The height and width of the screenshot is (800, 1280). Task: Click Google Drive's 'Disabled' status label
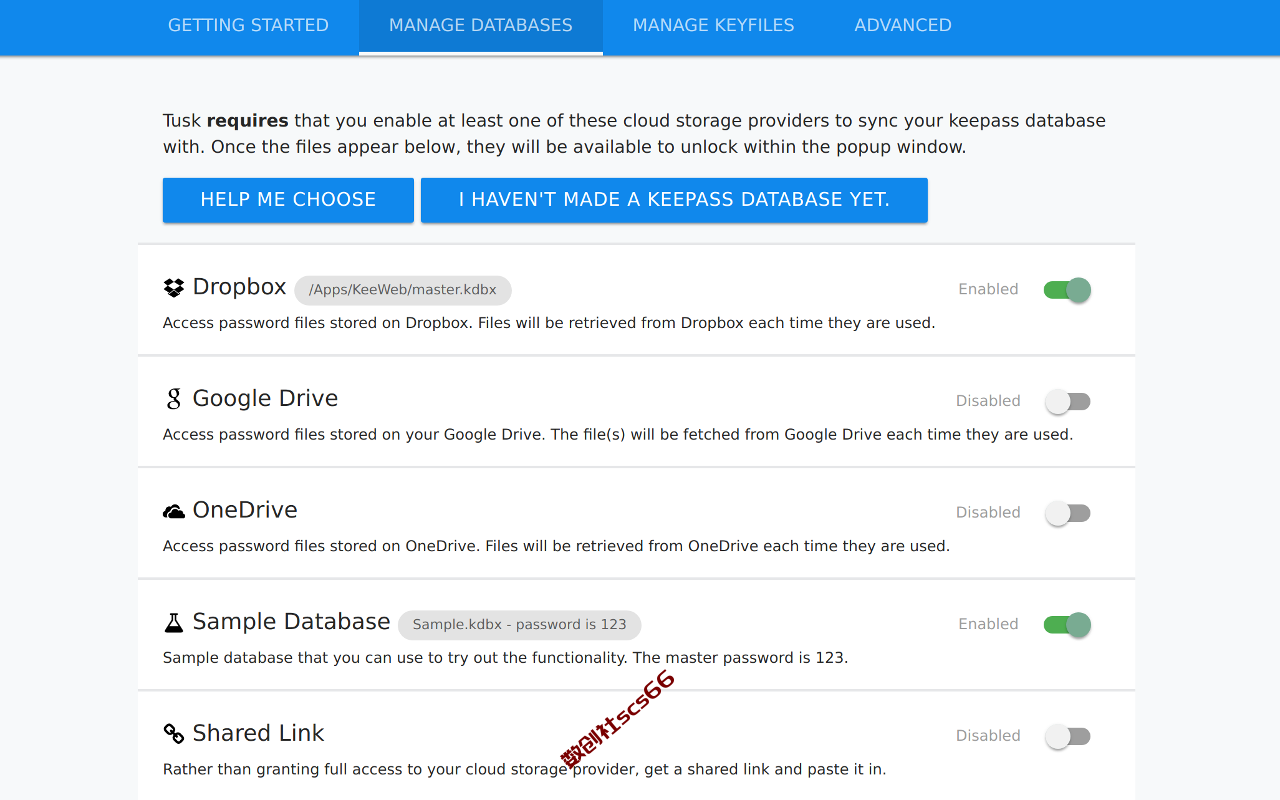click(x=988, y=401)
